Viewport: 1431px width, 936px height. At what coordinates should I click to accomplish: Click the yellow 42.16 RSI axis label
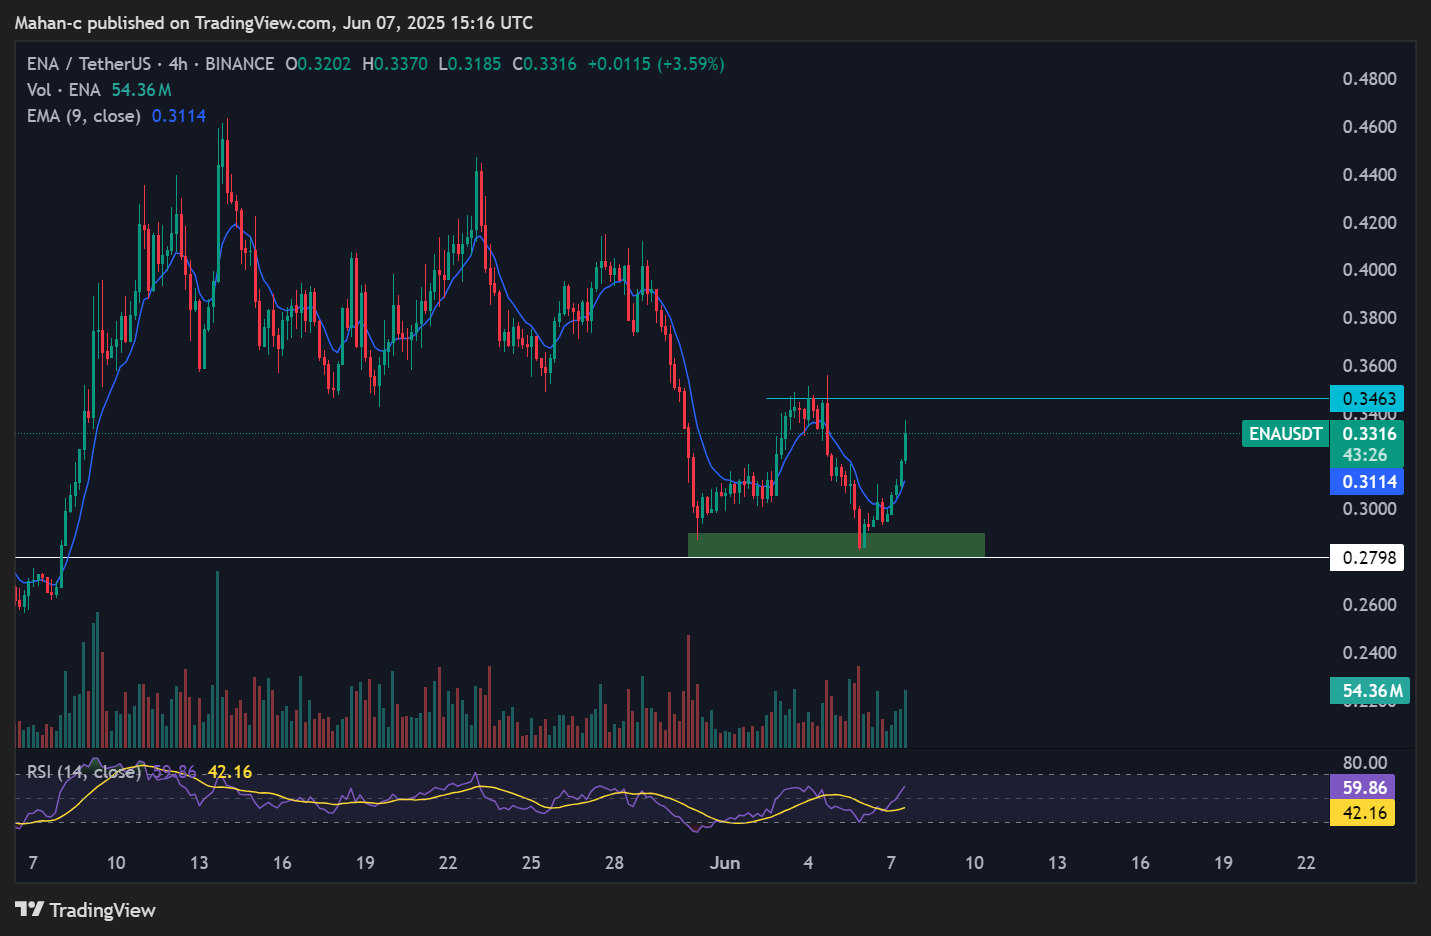(x=1362, y=812)
